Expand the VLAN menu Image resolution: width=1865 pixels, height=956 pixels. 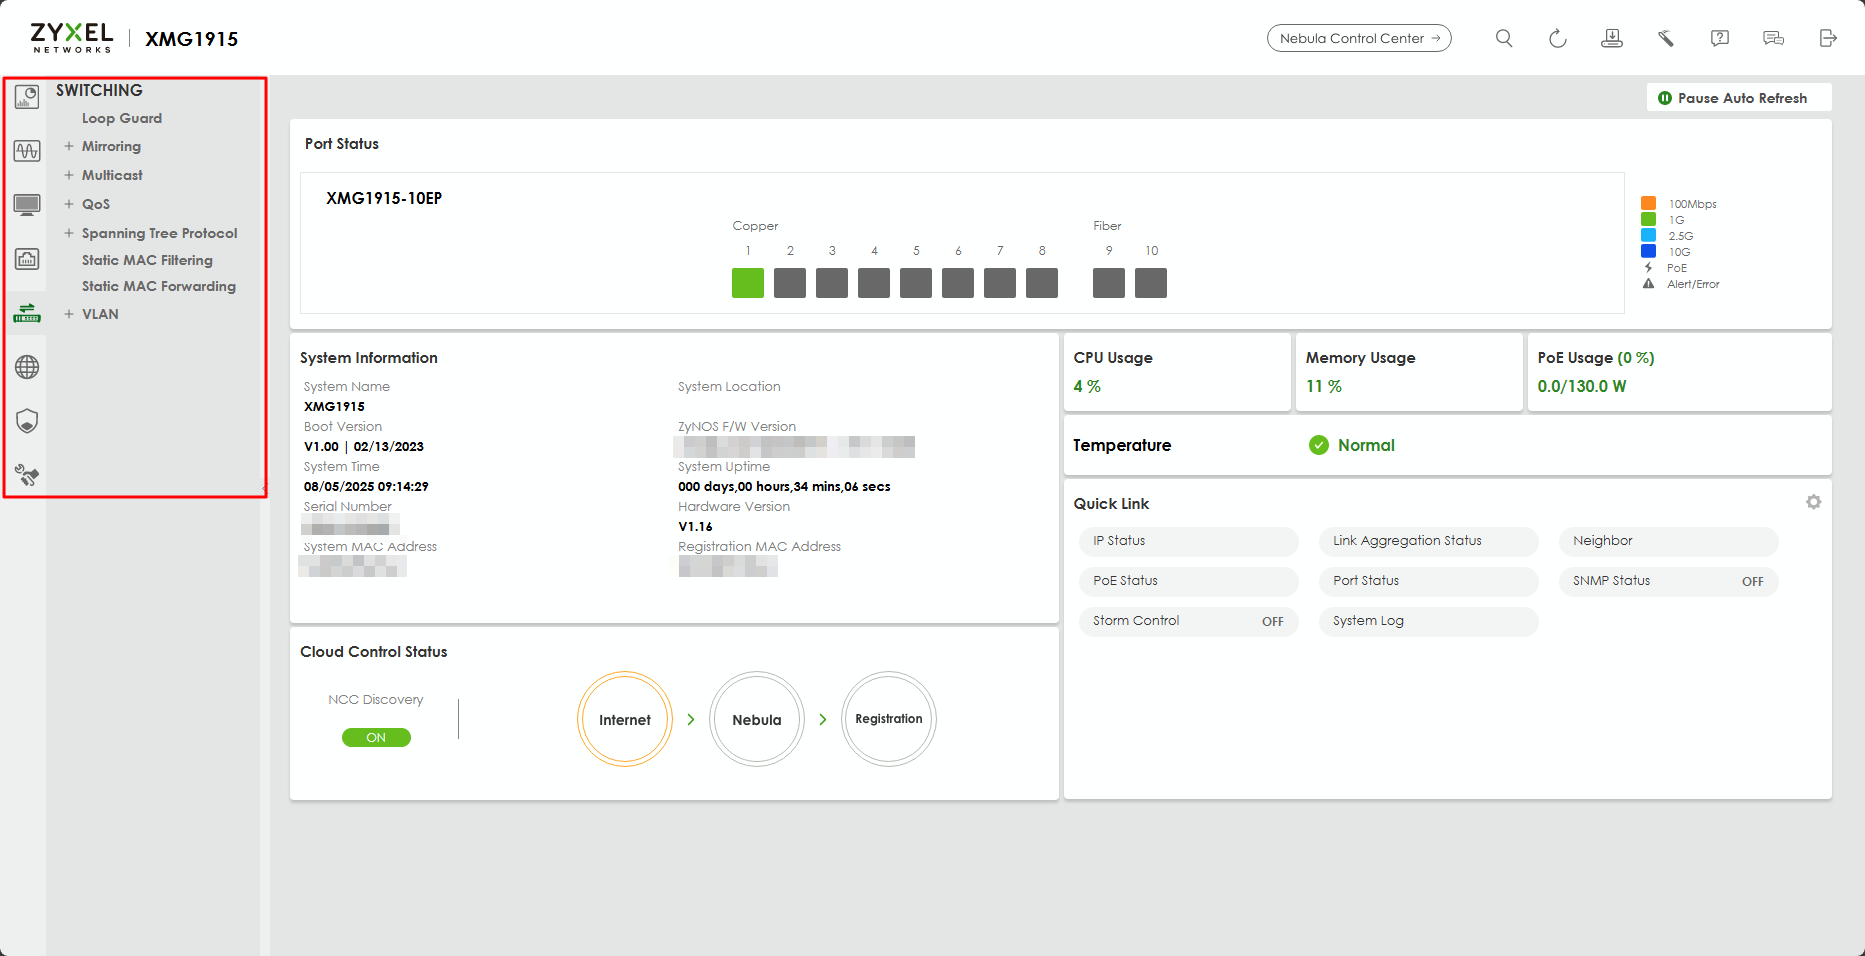tap(69, 314)
